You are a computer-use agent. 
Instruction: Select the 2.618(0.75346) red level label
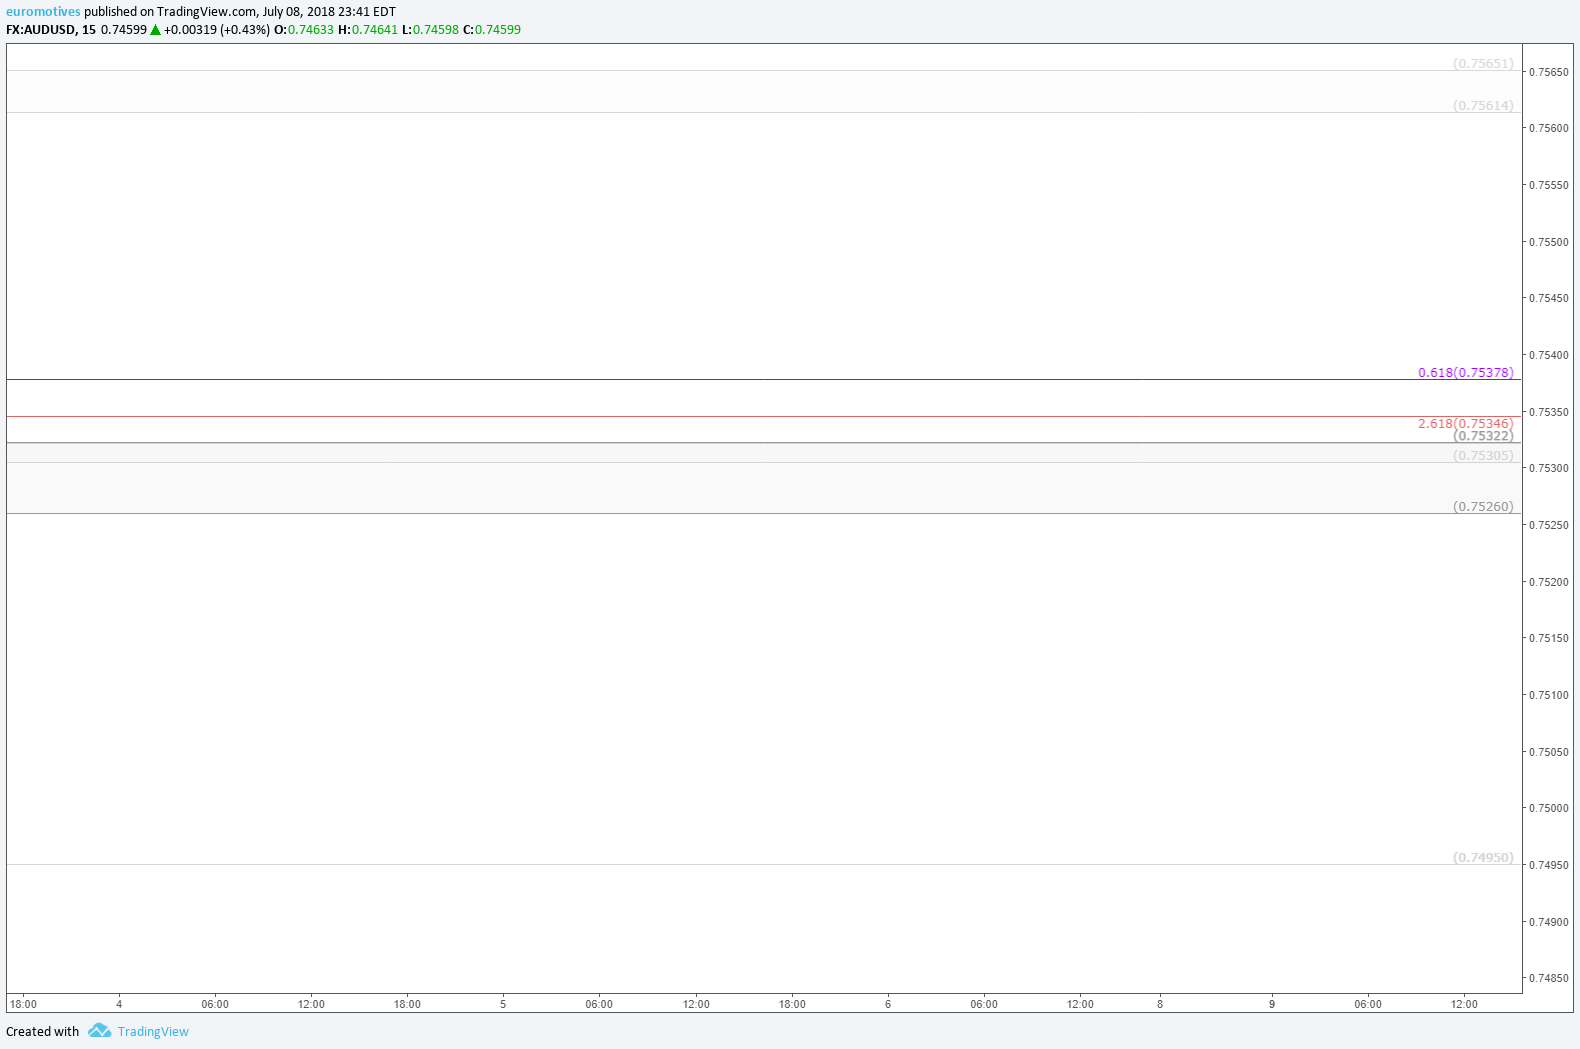[1466, 424]
